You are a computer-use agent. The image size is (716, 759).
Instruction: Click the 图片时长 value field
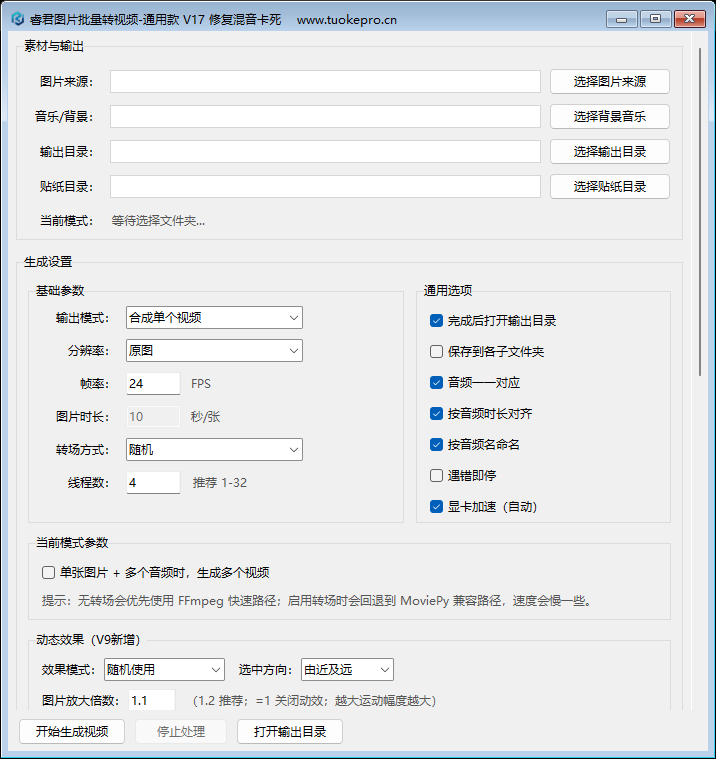click(x=153, y=416)
